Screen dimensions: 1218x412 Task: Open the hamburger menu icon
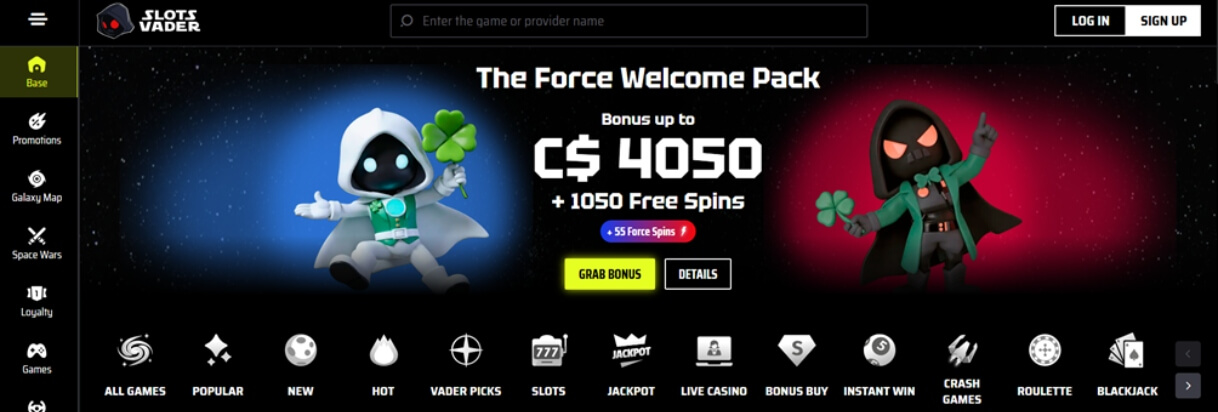pos(38,19)
